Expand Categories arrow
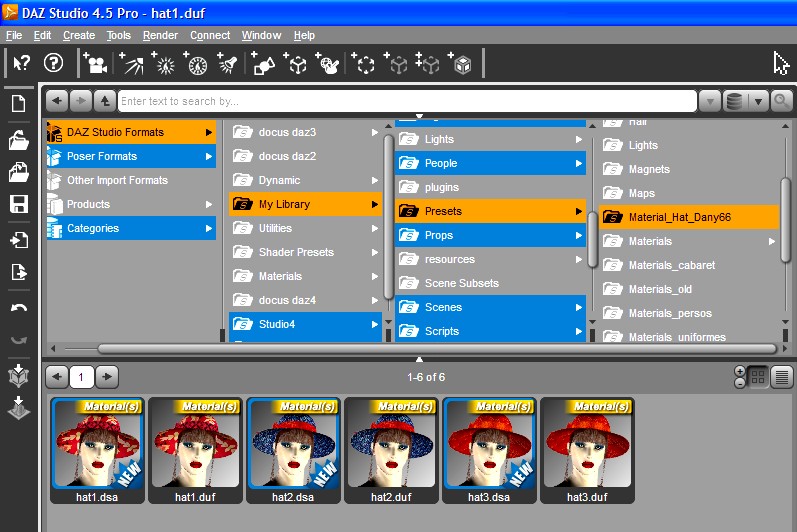This screenshot has width=797, height=532. 208,229
